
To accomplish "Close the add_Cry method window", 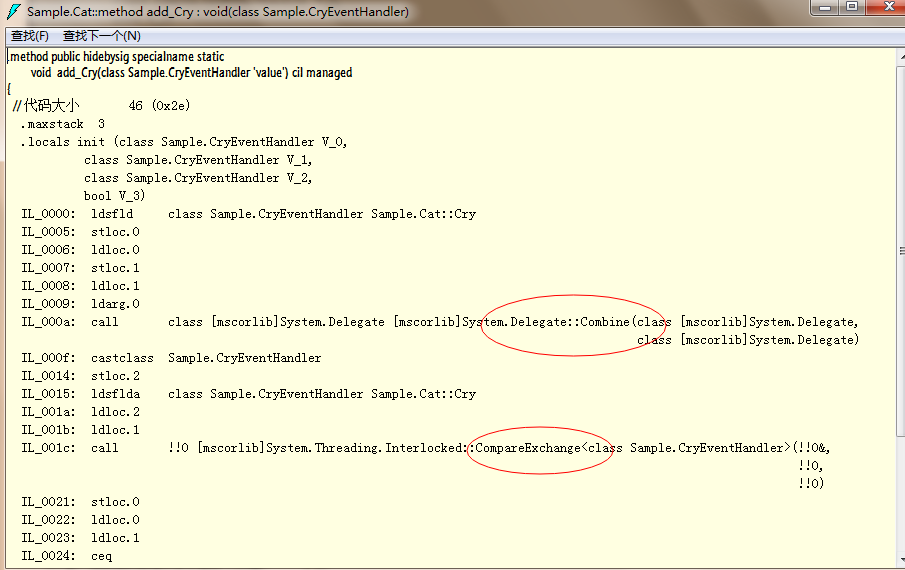I will pyautogui.click(x=888, y=7).
